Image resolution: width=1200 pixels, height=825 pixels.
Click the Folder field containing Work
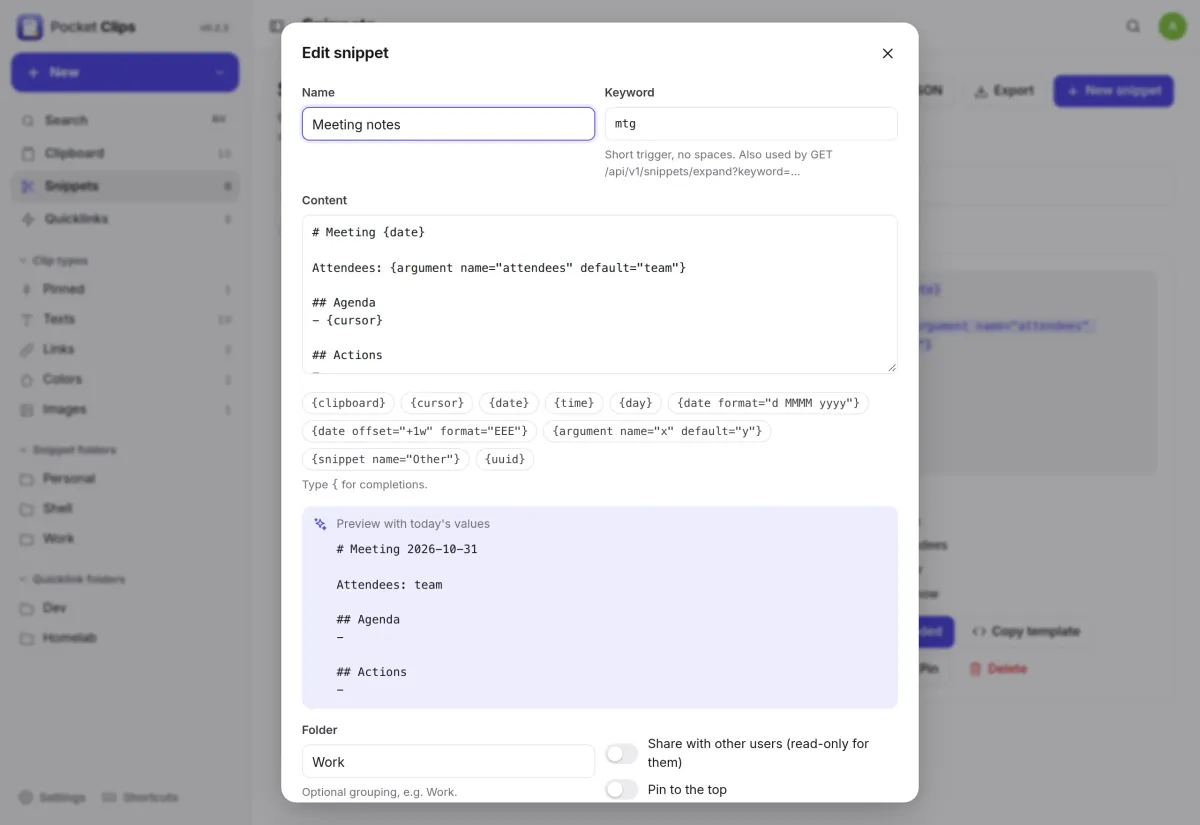coord(448,761)
